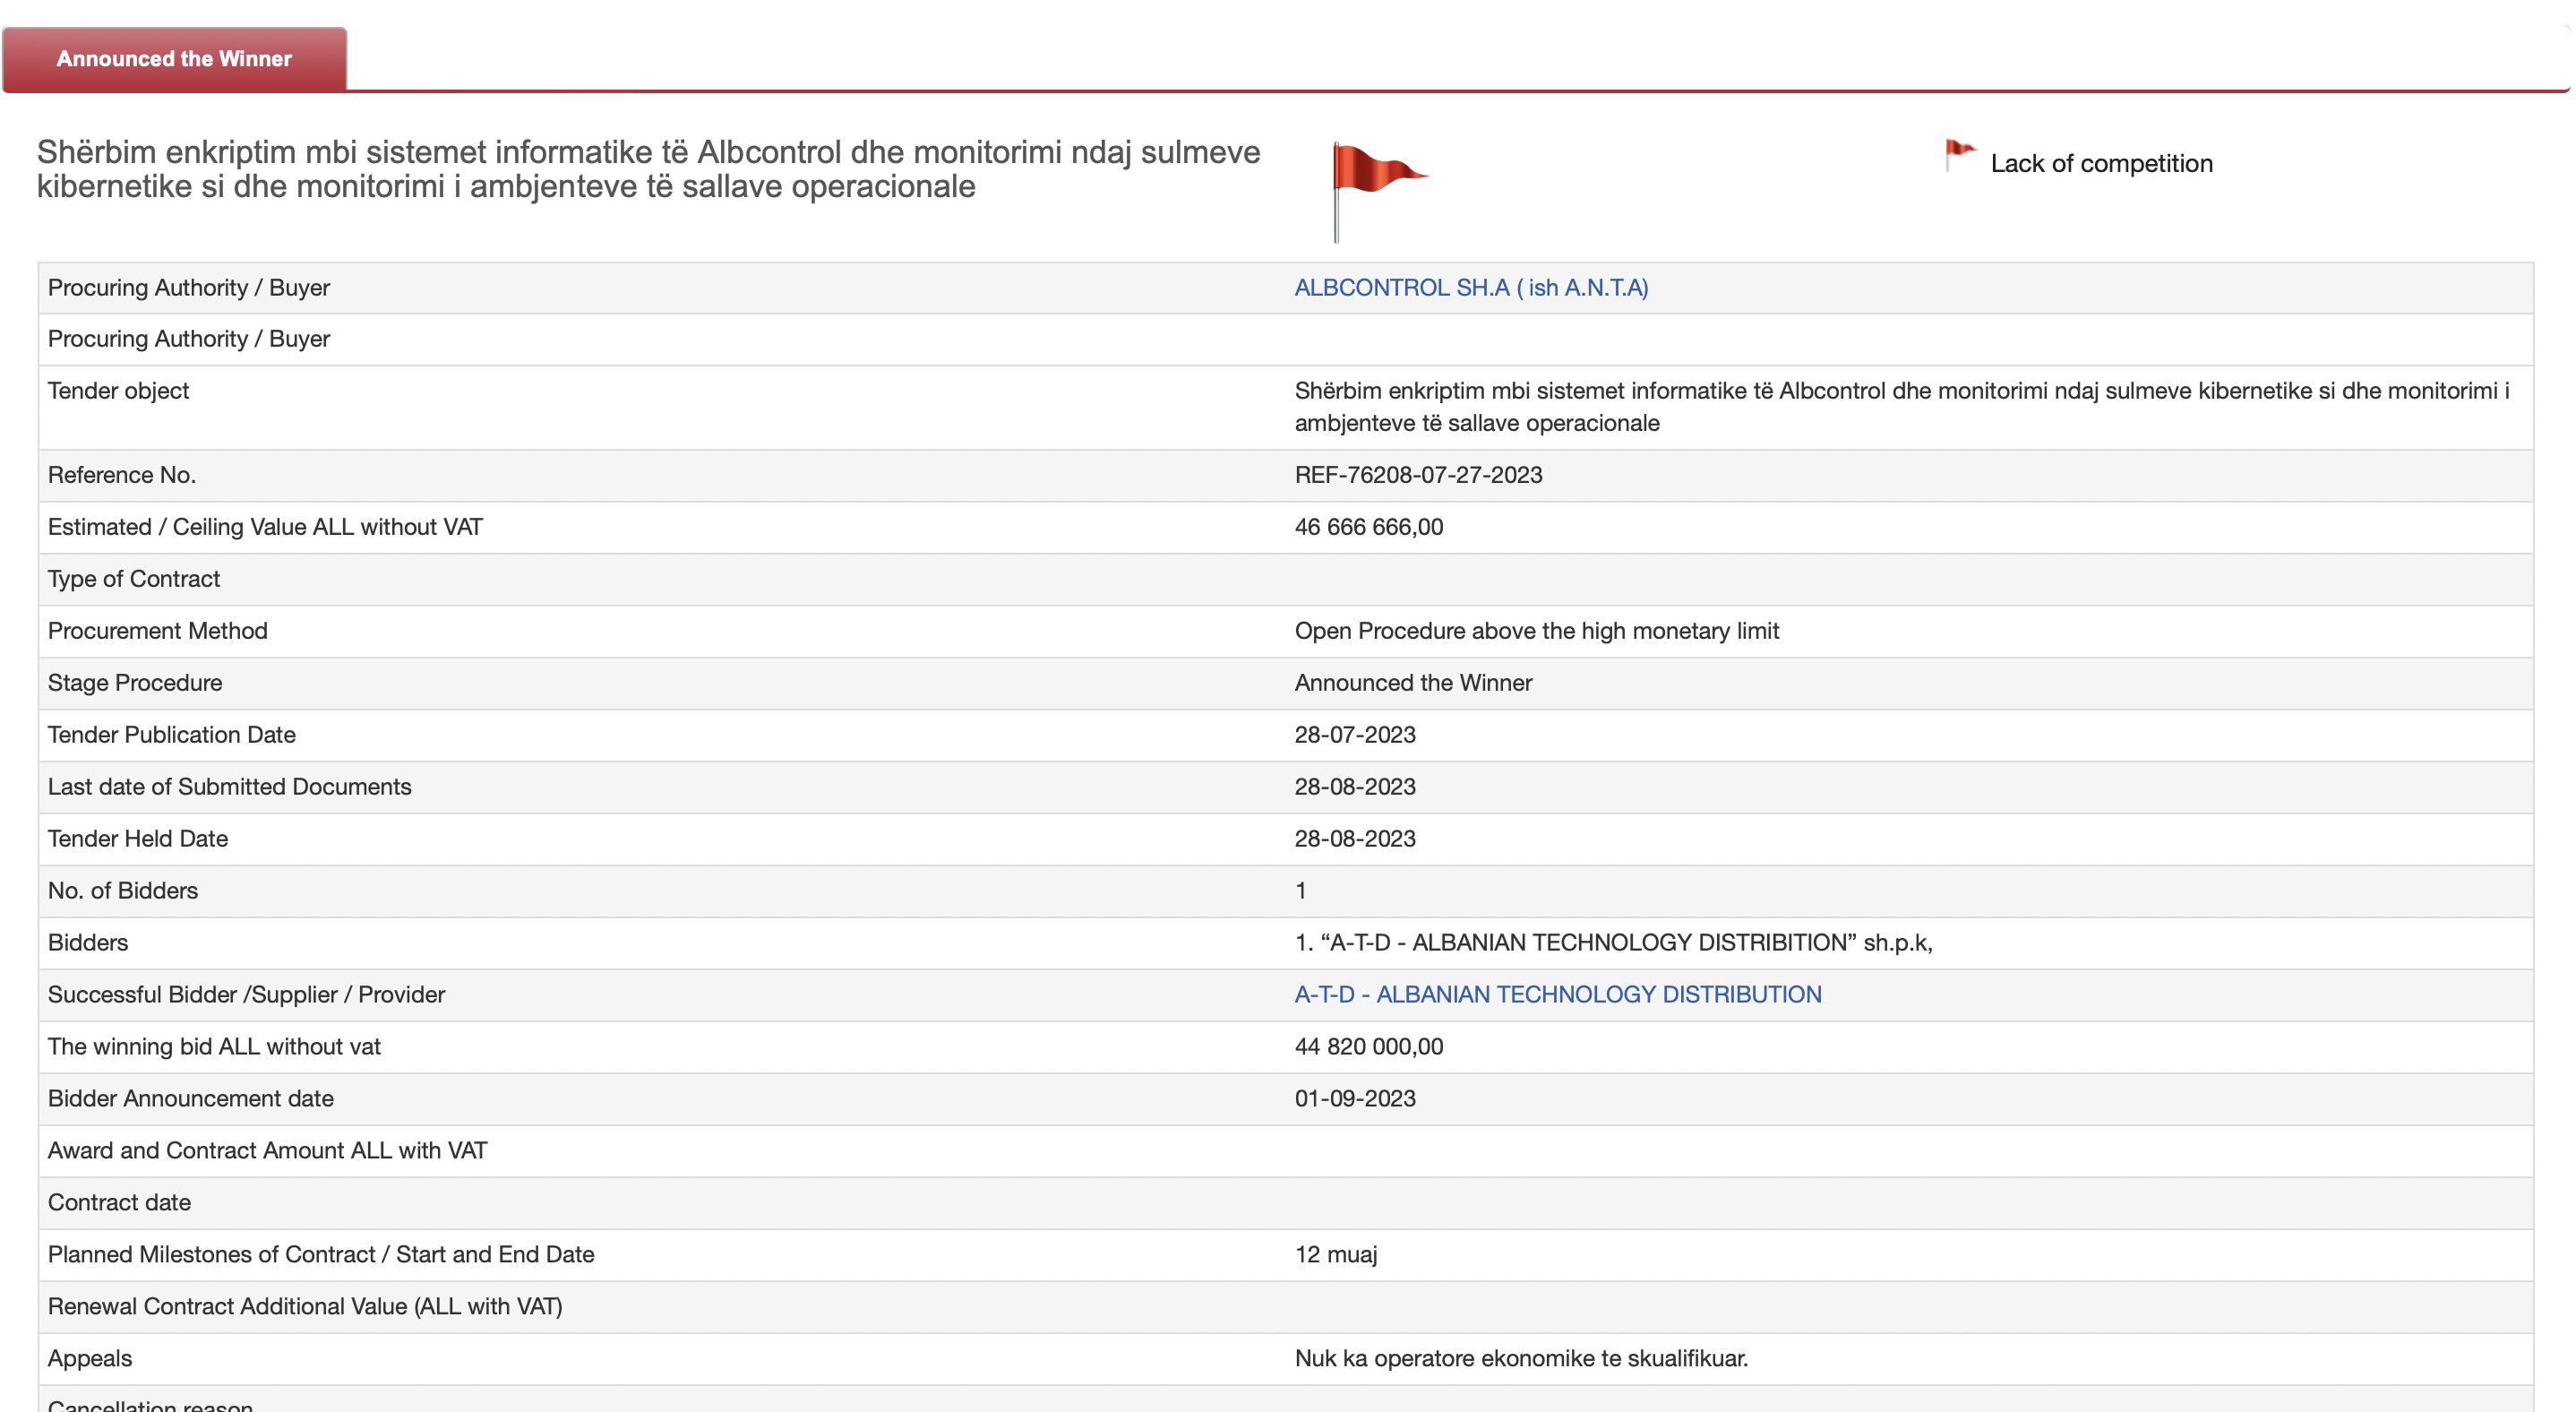The width and height of the screenshot is (2576, 1412).
Task: Click the small red flag beside Lack of competition
Action: 1958,155
